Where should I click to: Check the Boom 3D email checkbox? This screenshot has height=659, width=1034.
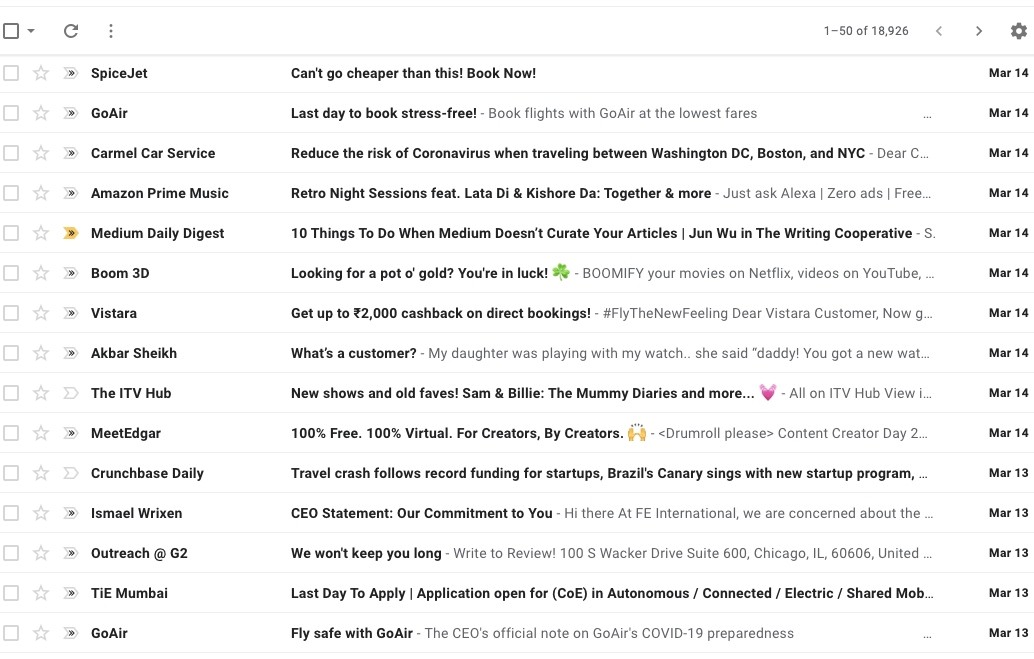click(x=11, y=273)
